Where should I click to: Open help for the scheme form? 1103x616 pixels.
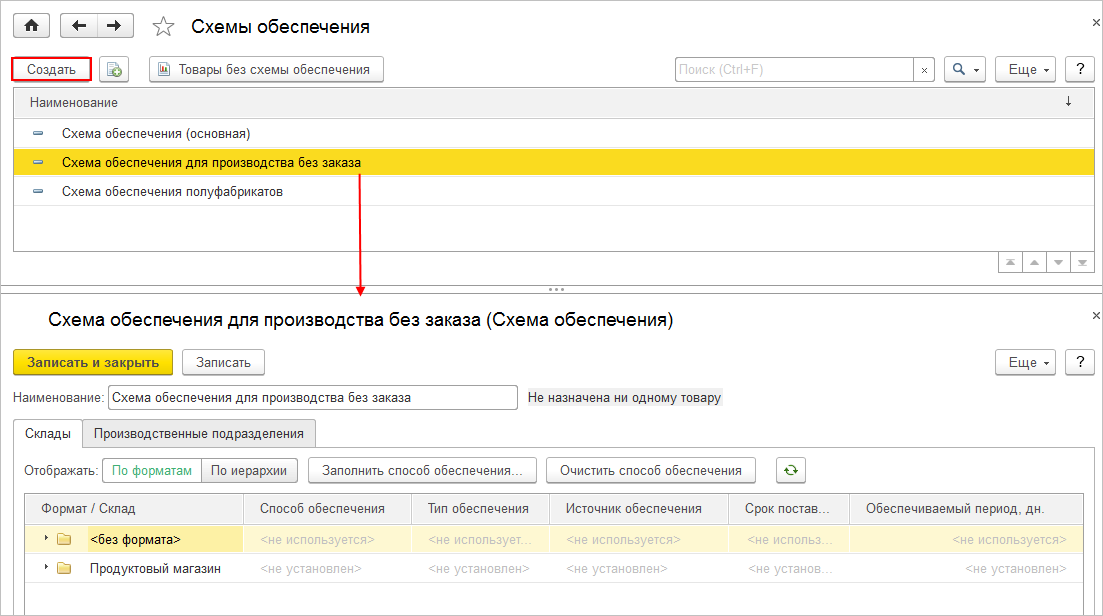coord(1080,362)
